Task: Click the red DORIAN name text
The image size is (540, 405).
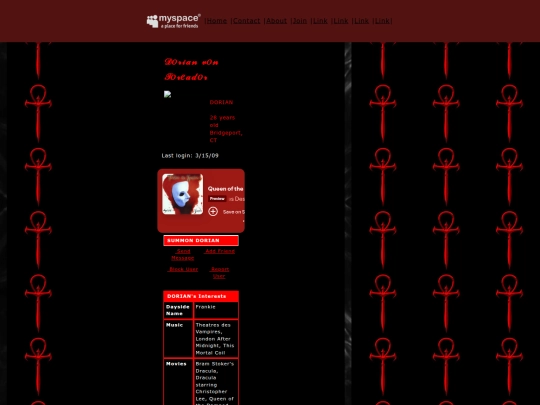Action: click(x=221, y=102)
